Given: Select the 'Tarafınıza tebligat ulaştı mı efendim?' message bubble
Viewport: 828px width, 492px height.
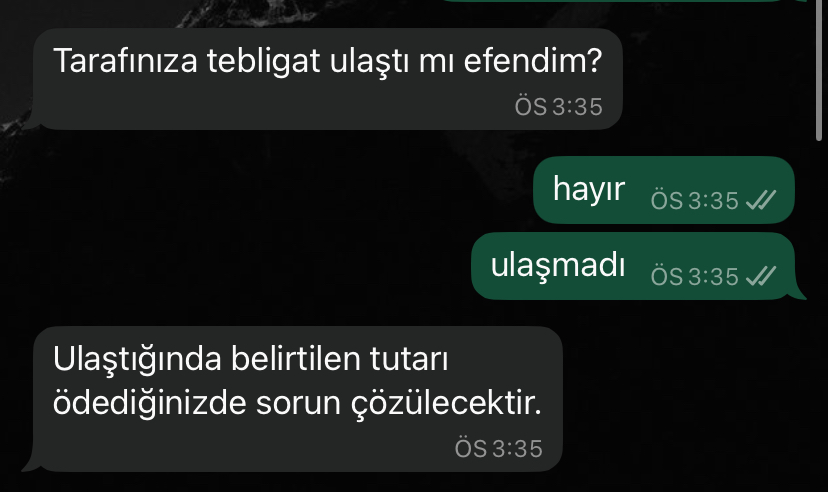Looking at the screenshot, I should [x=327, y=79].
